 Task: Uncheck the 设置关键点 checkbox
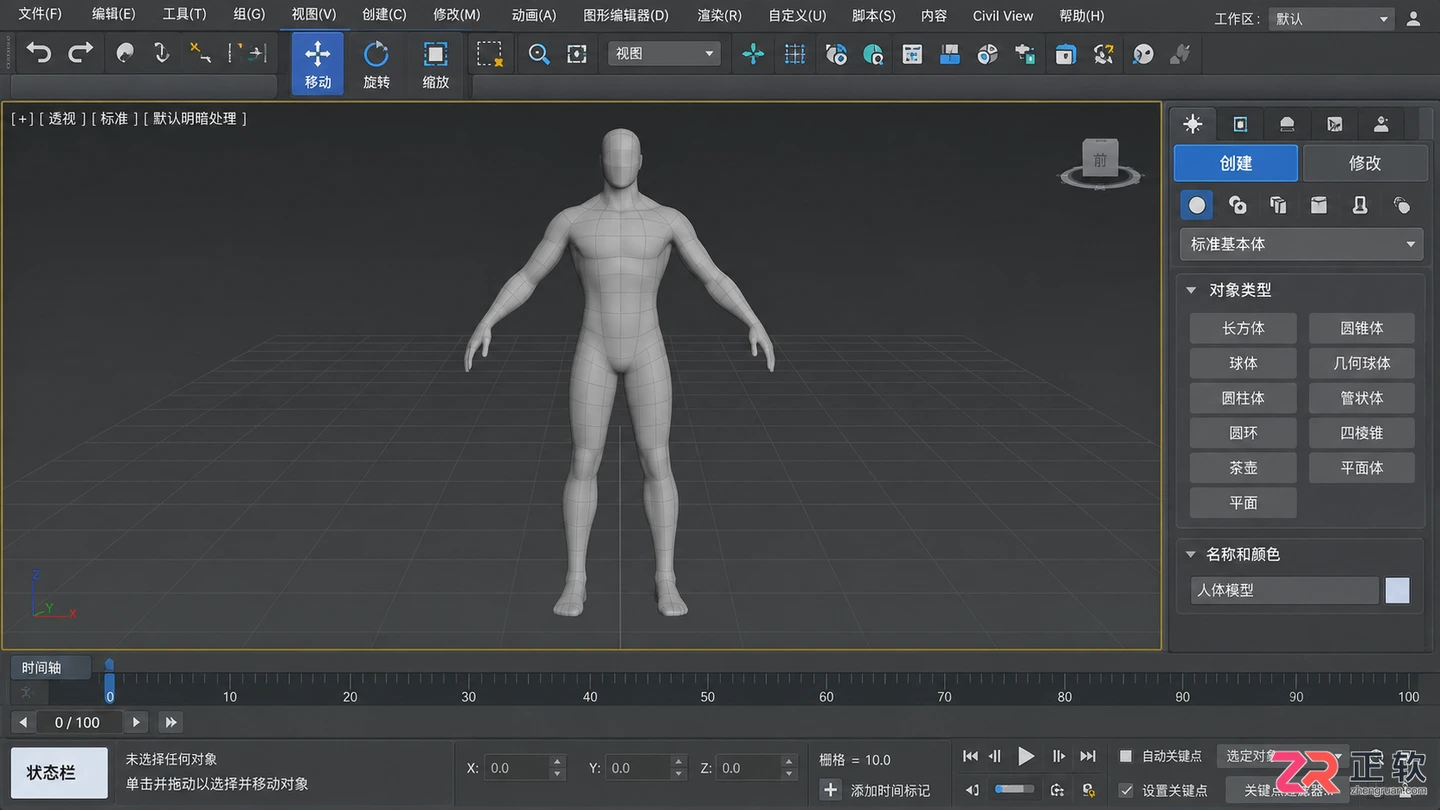click(1126, 790)
